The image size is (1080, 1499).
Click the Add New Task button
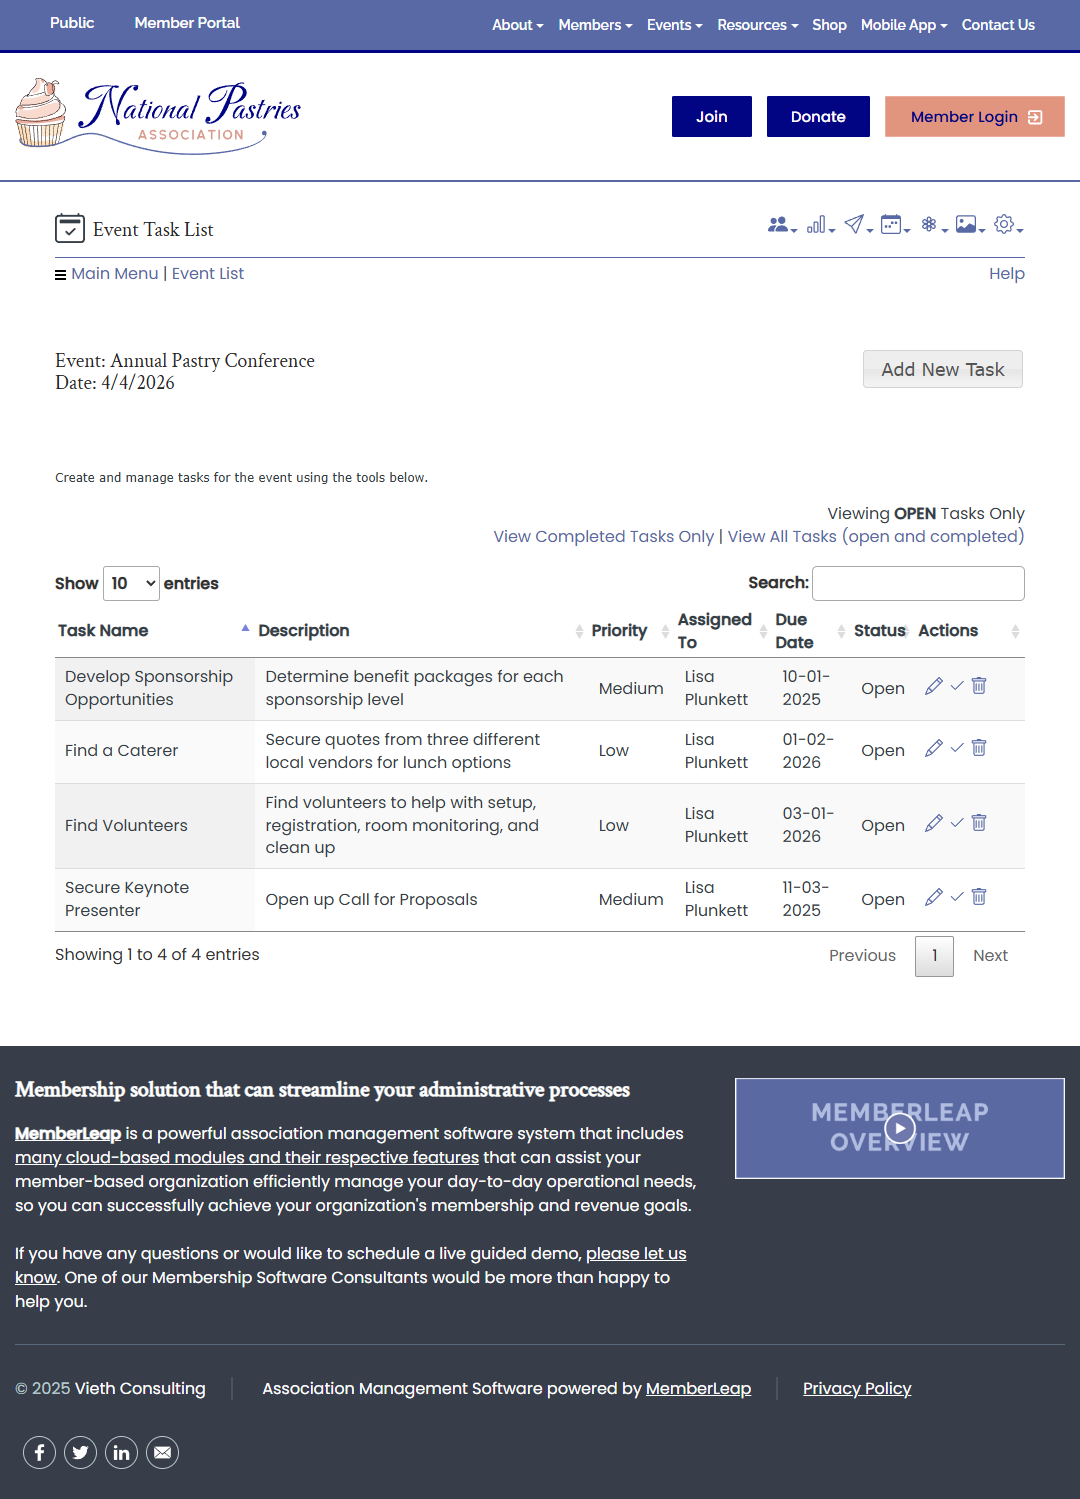[943, 369]
